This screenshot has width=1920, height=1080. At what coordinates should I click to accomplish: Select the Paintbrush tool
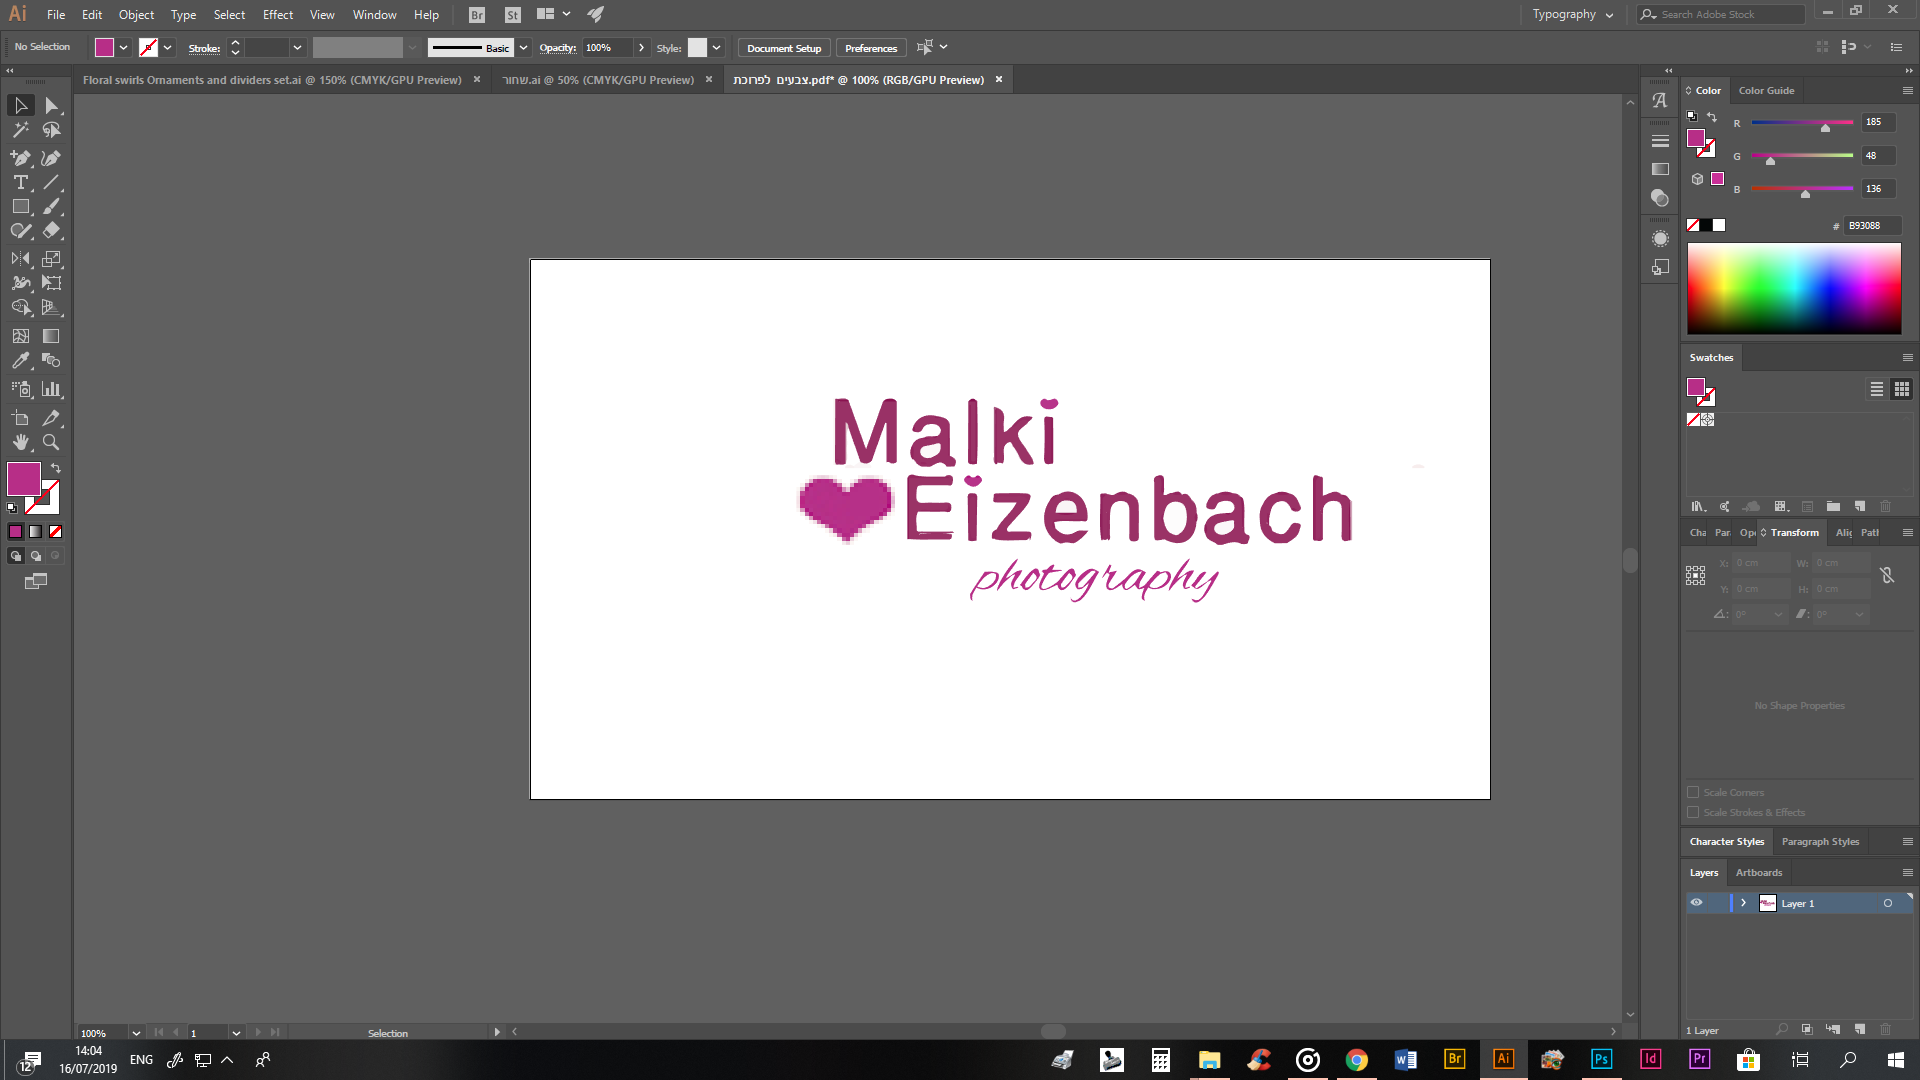(x=51, y=207)
